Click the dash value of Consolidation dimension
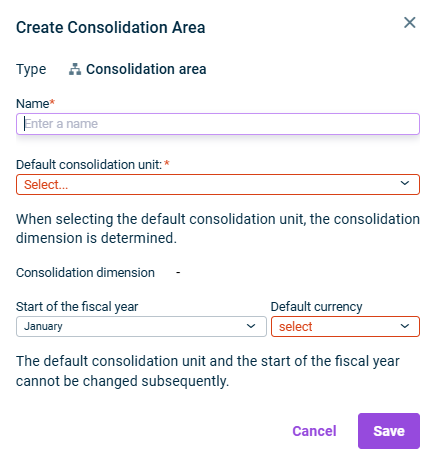Viewport: 435px width, 467px height. click(178, 273)
